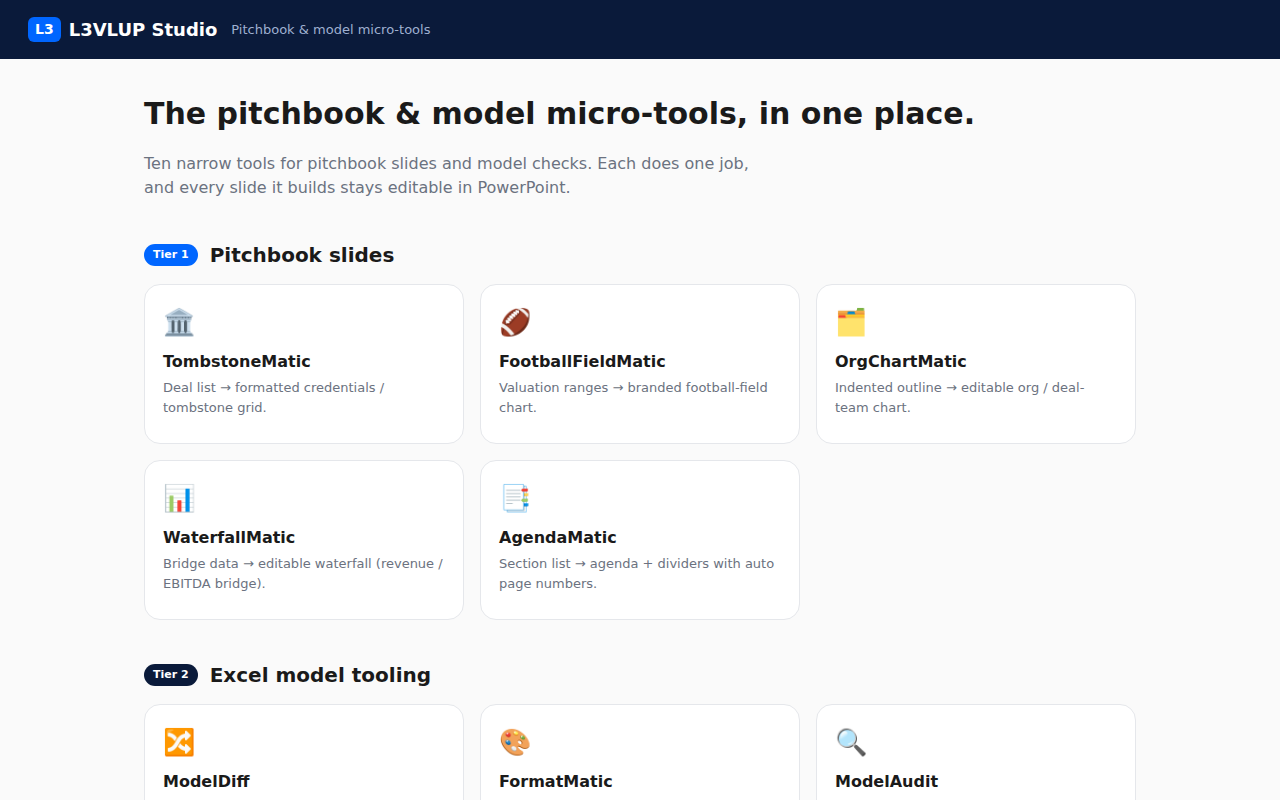Viewport: 1280px width, 800px height.
Task: Click the shuffle arrows icon for ModelDiff
Action: click(179, 742)
